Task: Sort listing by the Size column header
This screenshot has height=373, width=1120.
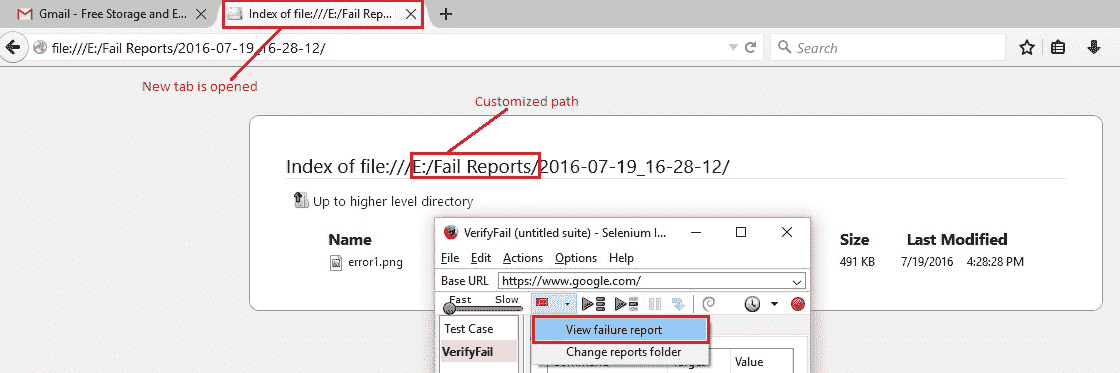Action: tap(854, 239)
